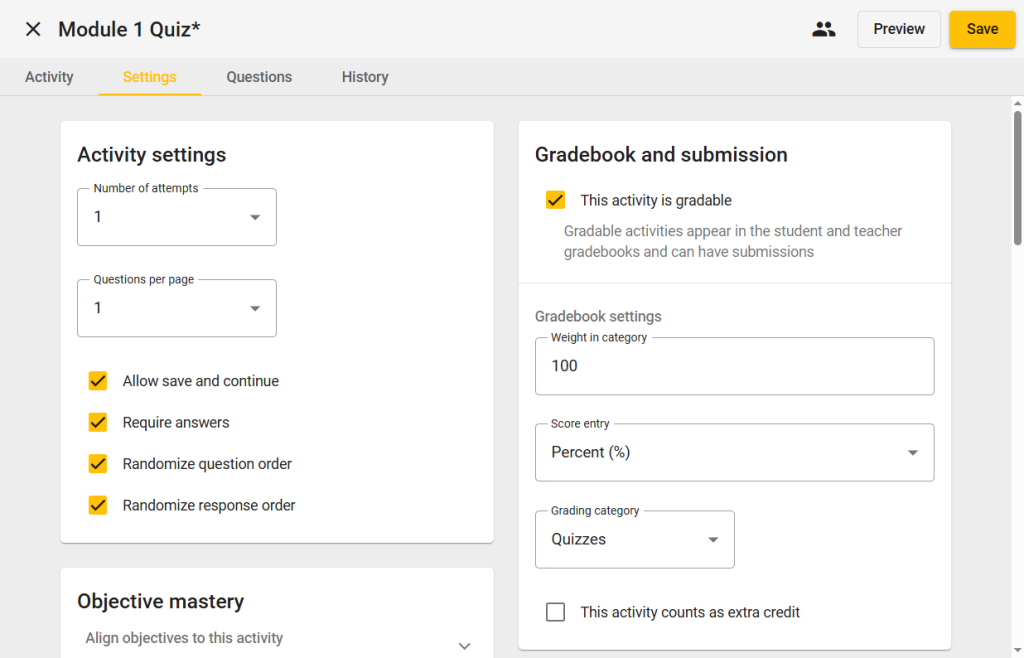
Task: Select the Settings tab
Action: pyautogui.click(x=149, y=77)
